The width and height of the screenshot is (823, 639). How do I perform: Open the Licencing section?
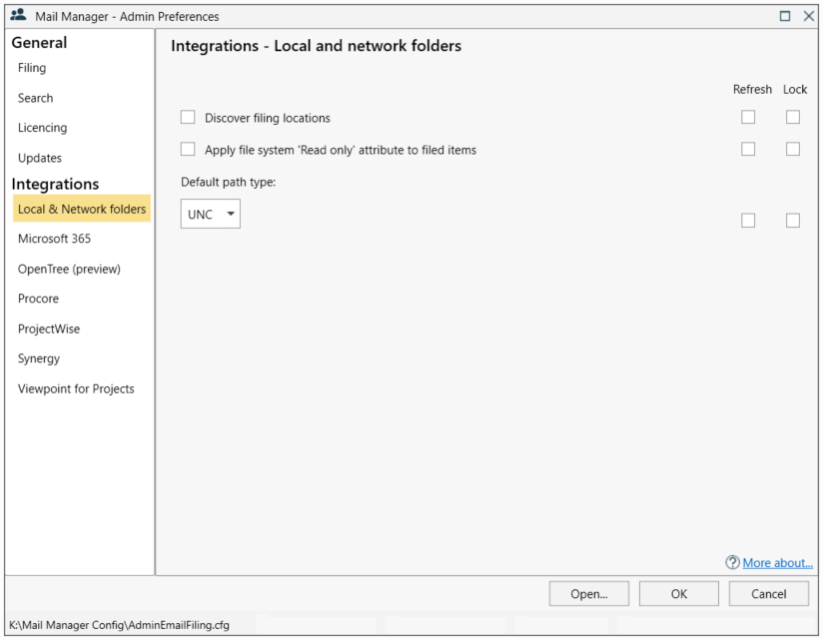pyautogui.click(x=42, y=127)
